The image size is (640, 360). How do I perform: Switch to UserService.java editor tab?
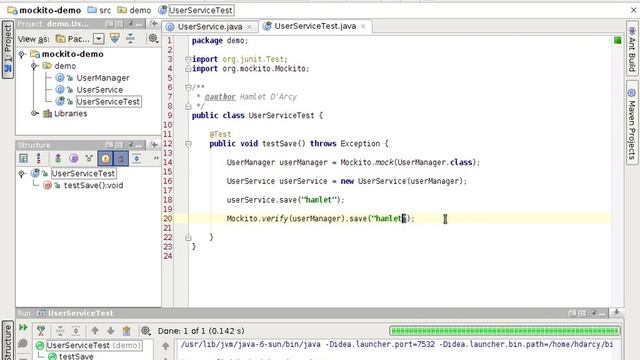coord(209,27)
